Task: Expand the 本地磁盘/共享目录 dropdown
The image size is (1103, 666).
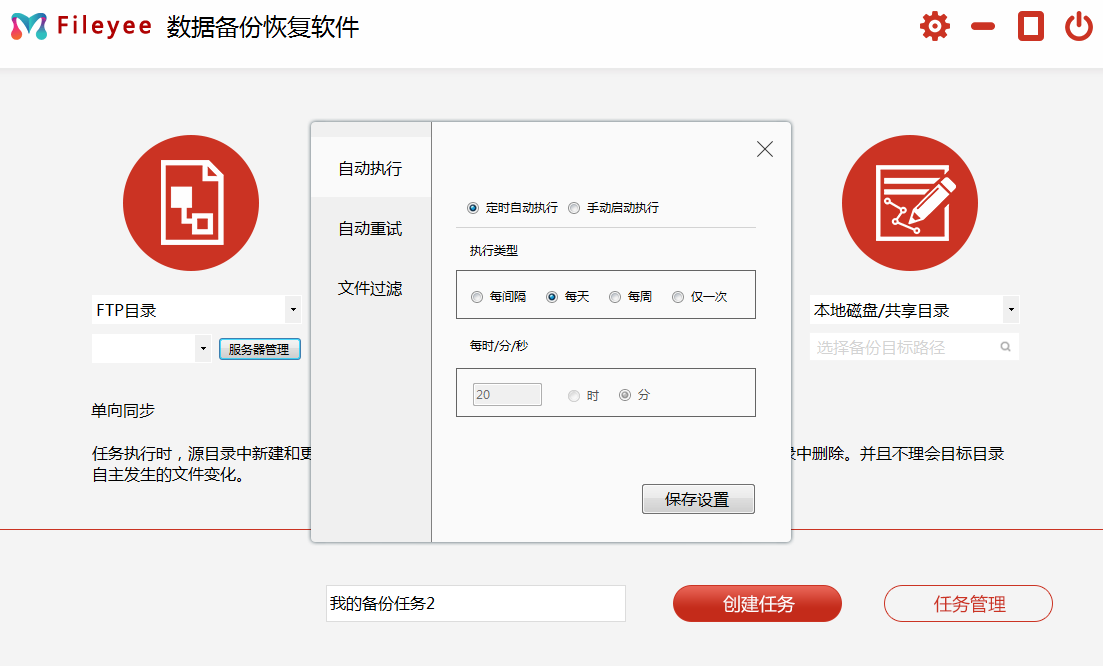Action: [x=1011, y=310]
